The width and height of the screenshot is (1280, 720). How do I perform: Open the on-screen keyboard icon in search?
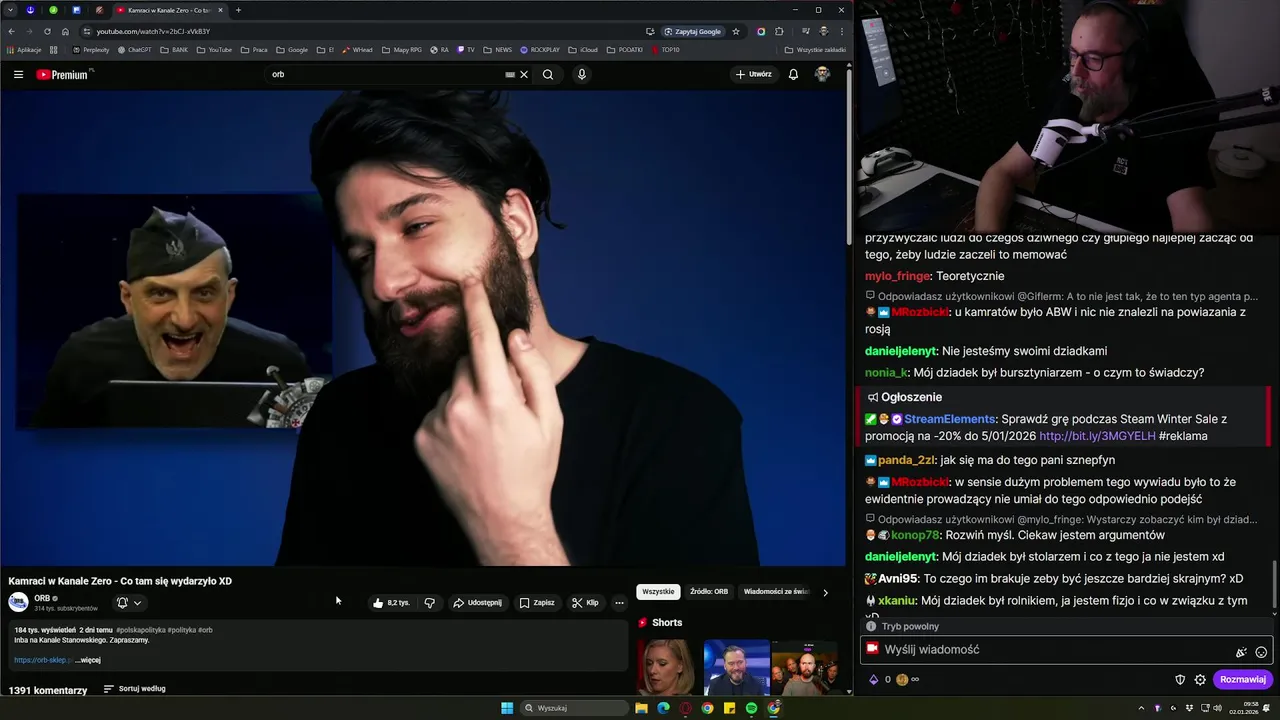tap(510, 74)
